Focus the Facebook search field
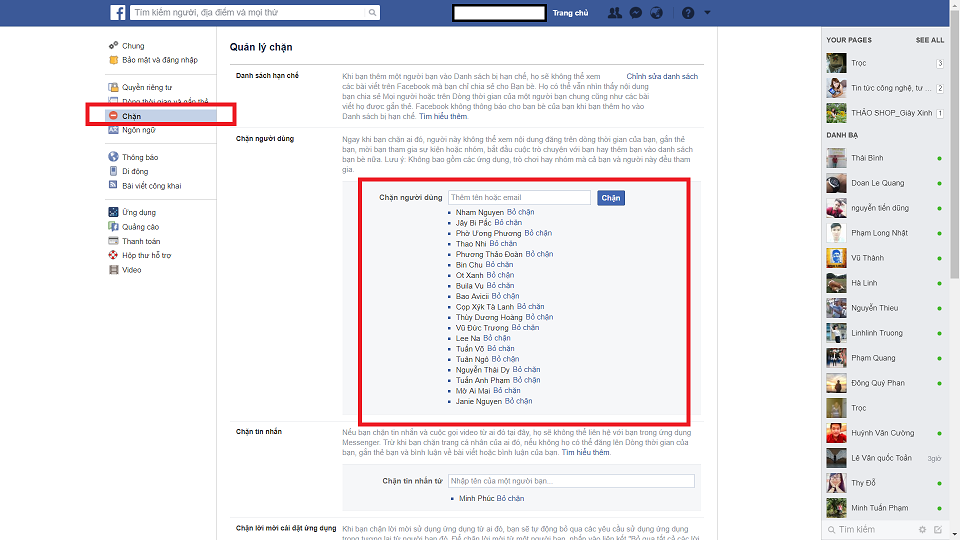The height and width of the screenshot is (540, 960). pyautogui.click(x=249, y=12)
